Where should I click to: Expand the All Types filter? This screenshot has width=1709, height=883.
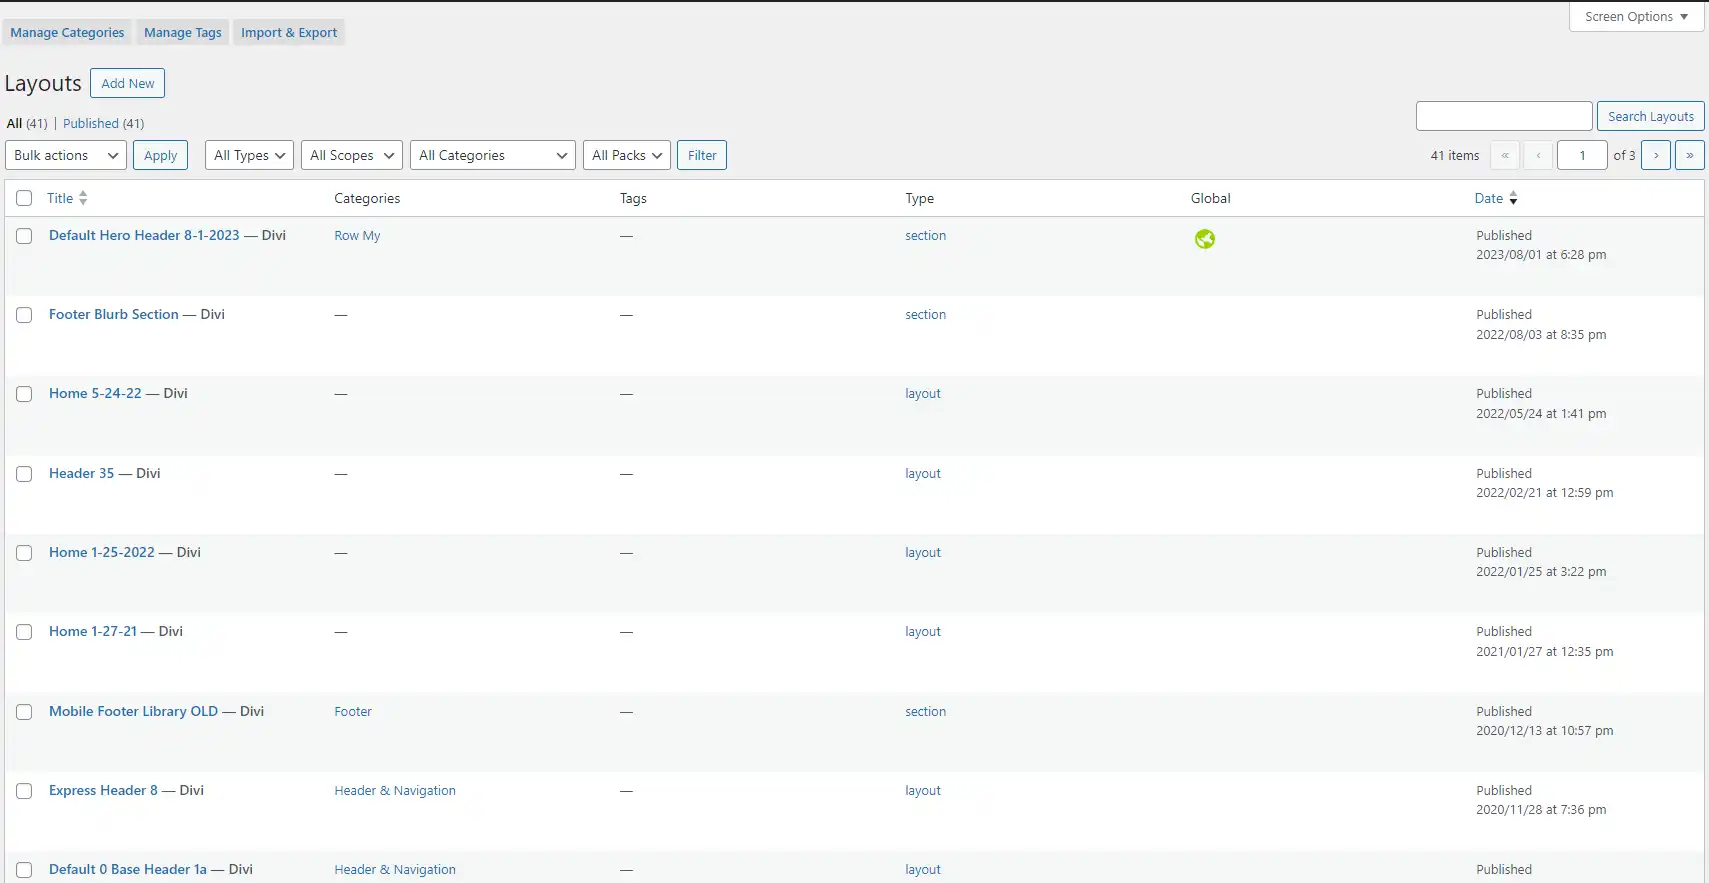coord(249,155)
